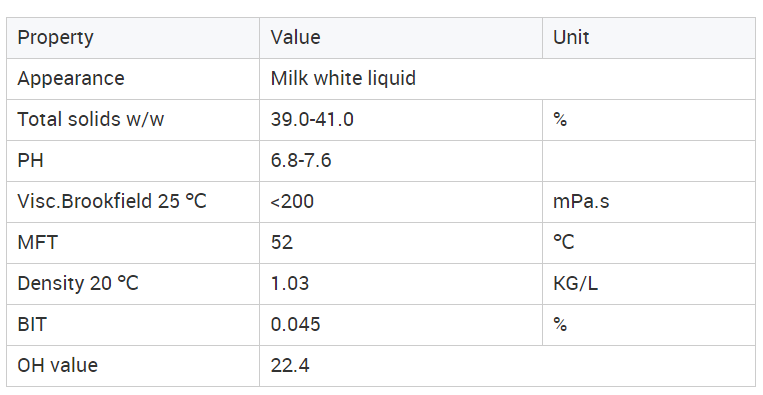Select the Total solids w/w cell

(133, 120)
